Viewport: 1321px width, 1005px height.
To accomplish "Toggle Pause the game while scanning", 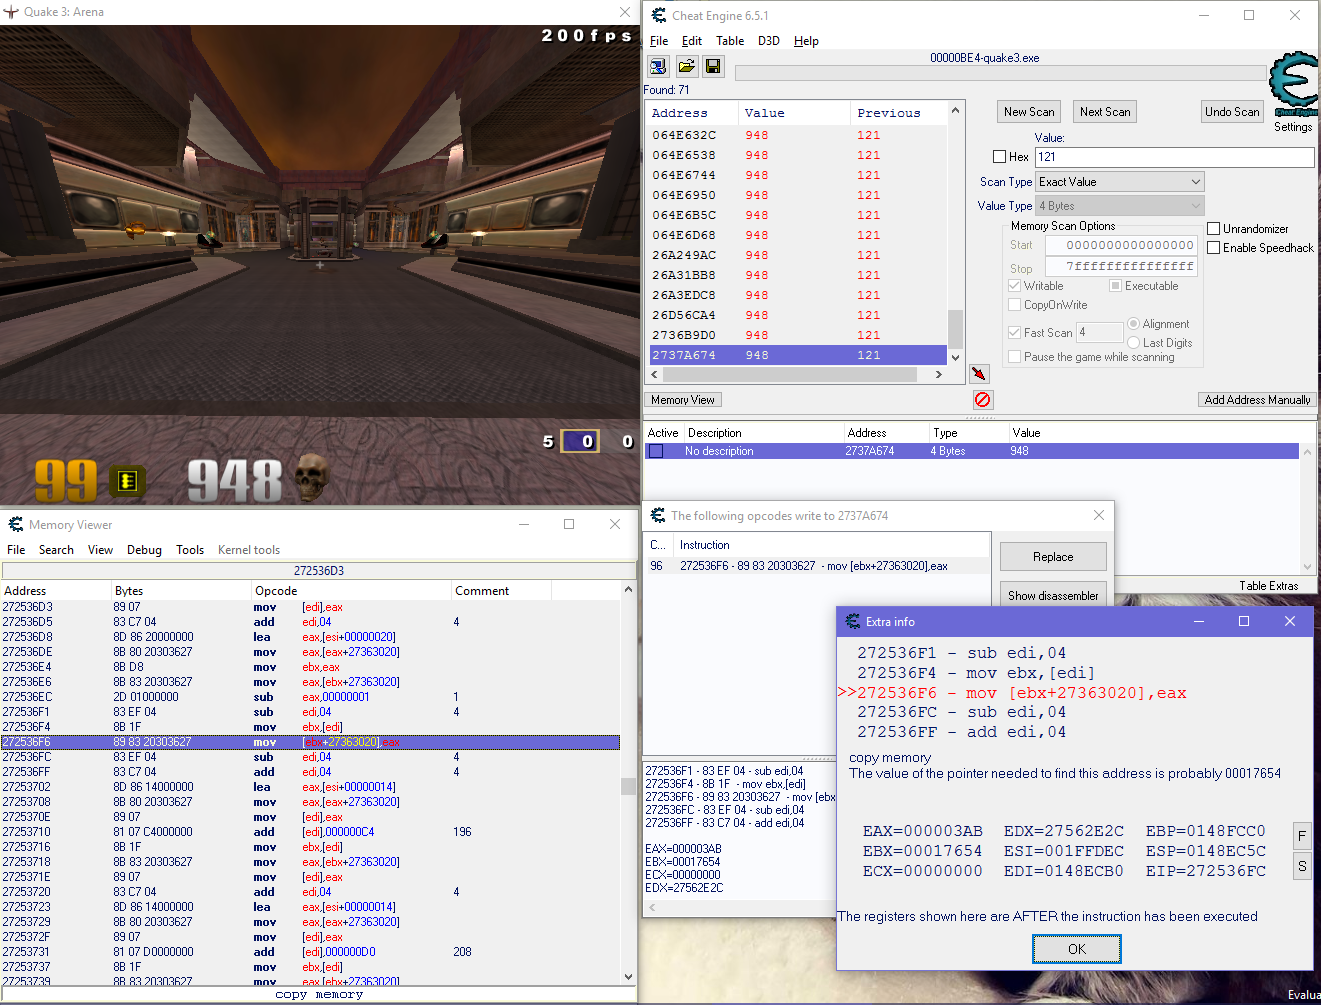I will (x=1015, y=357).
